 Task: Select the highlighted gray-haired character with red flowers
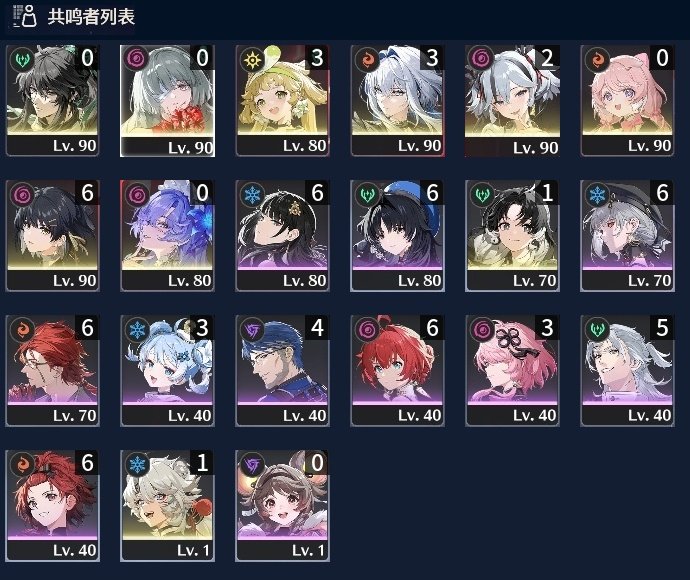(x=167, y=100)
